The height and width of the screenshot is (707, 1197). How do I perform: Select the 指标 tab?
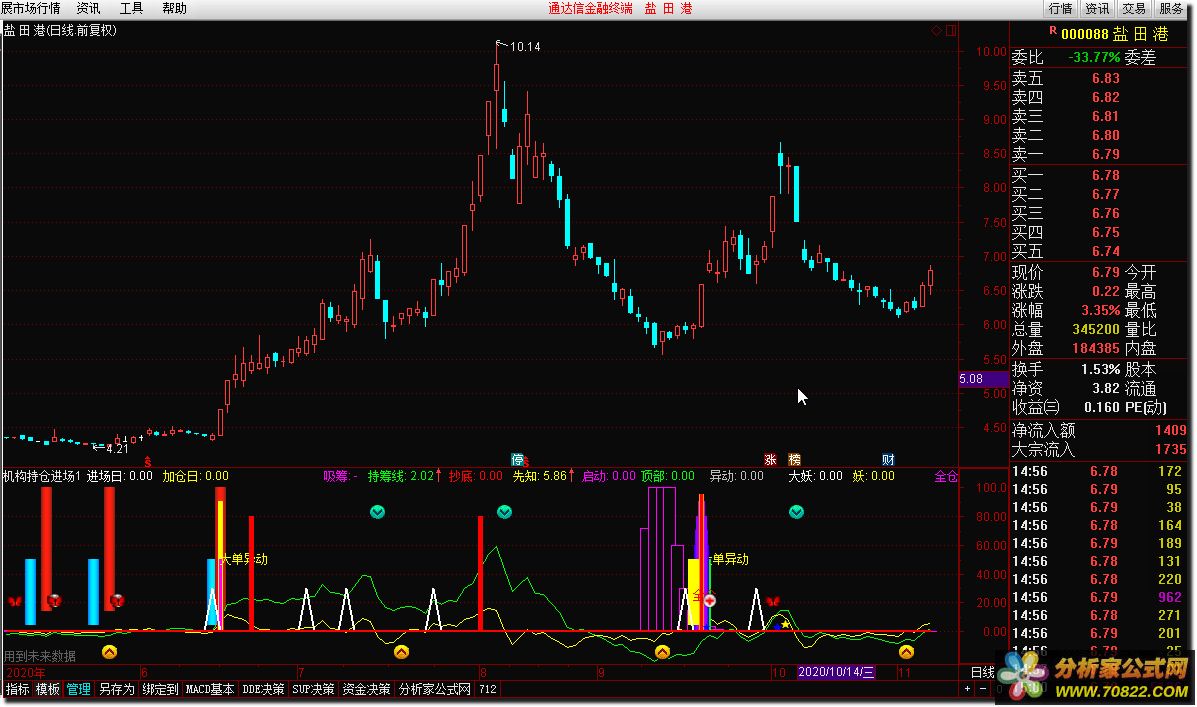[x=17, y=689]
